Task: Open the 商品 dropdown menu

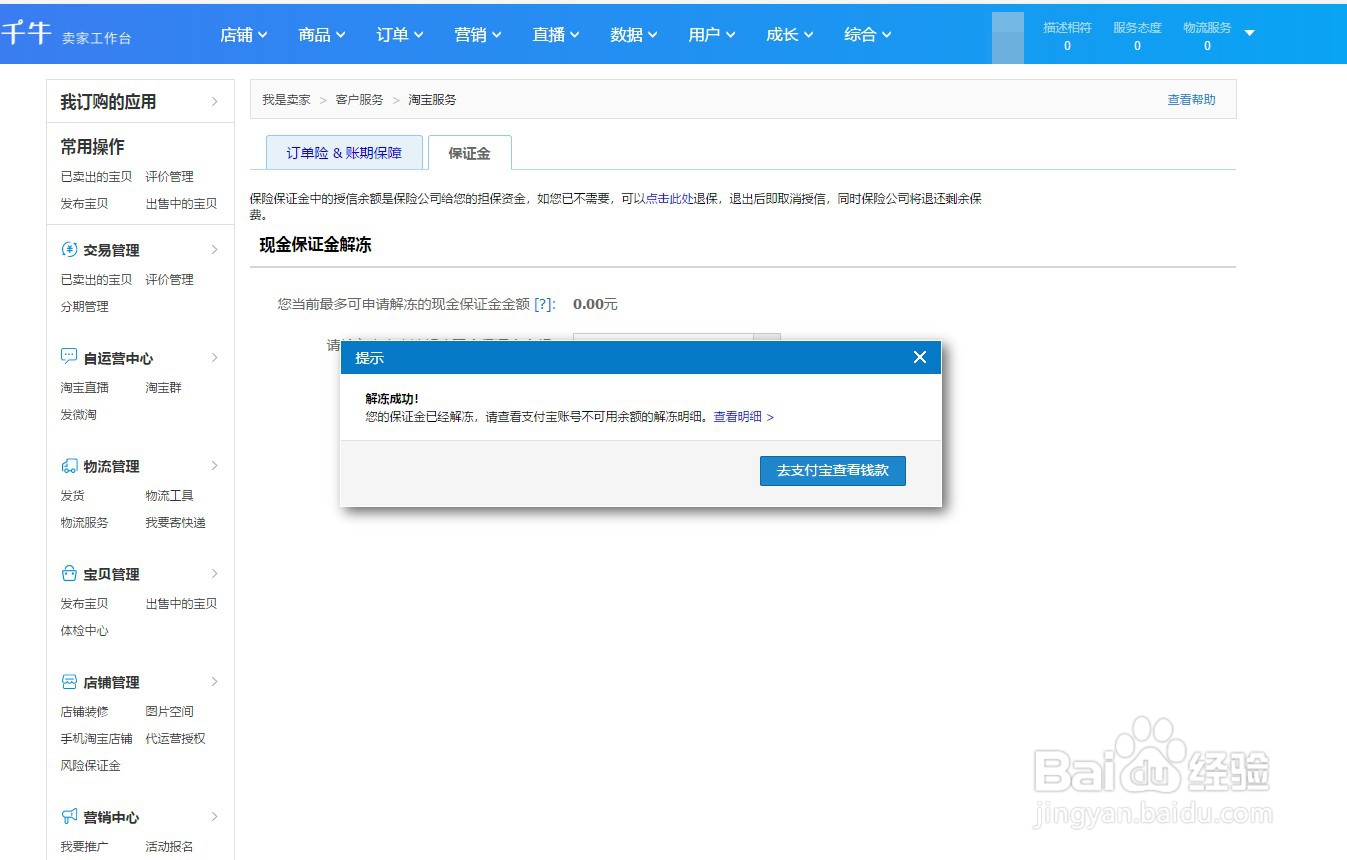Action: pos(322,35)
